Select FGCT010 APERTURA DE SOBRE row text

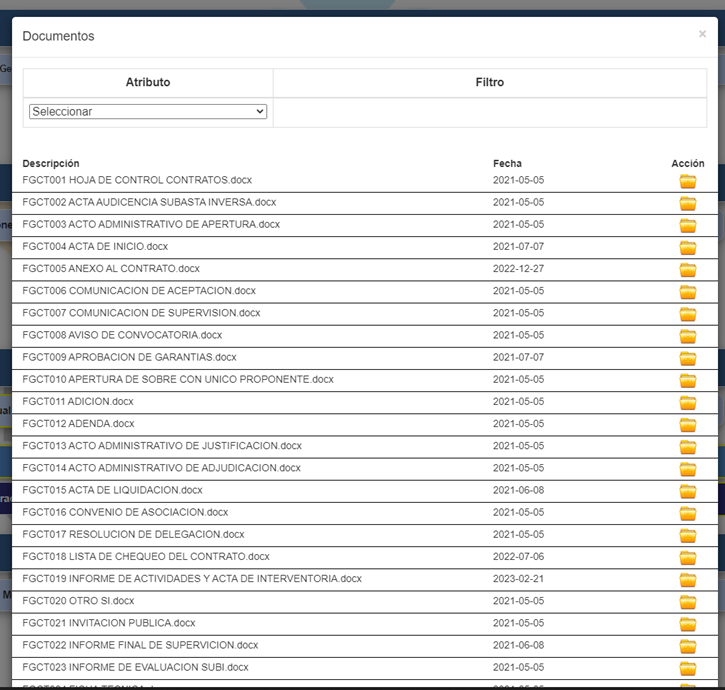178,380
